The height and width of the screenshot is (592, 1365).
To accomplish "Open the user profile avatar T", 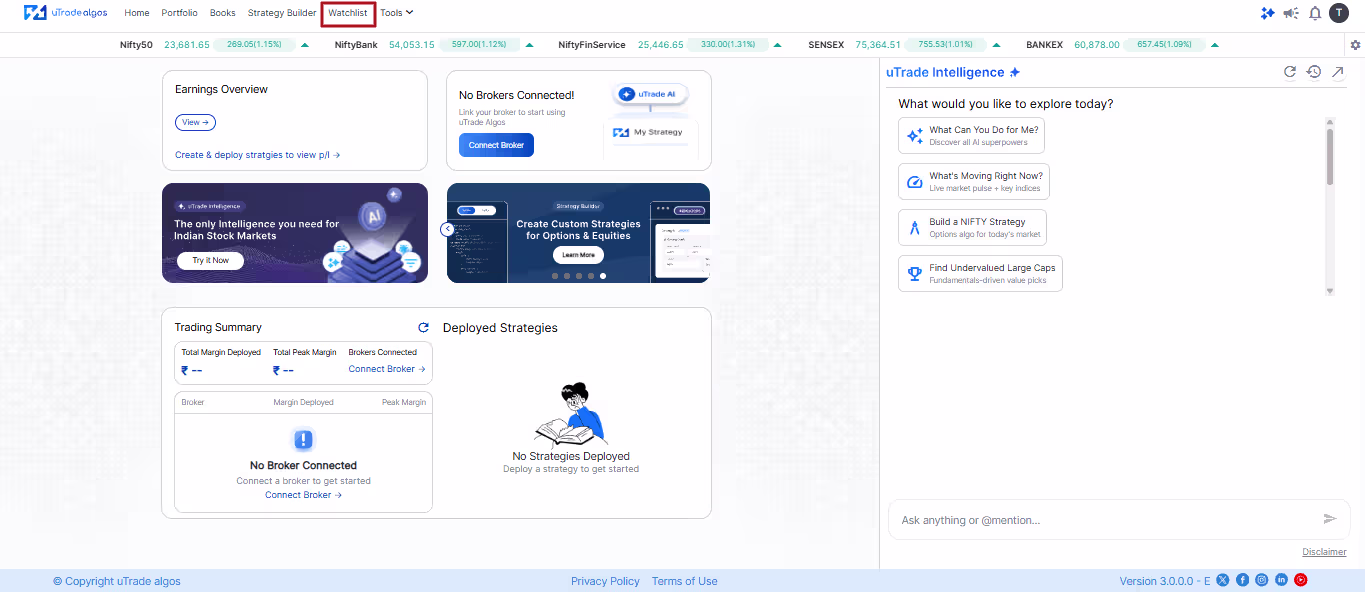I will pyautogui.click(x=1338, y=13).
